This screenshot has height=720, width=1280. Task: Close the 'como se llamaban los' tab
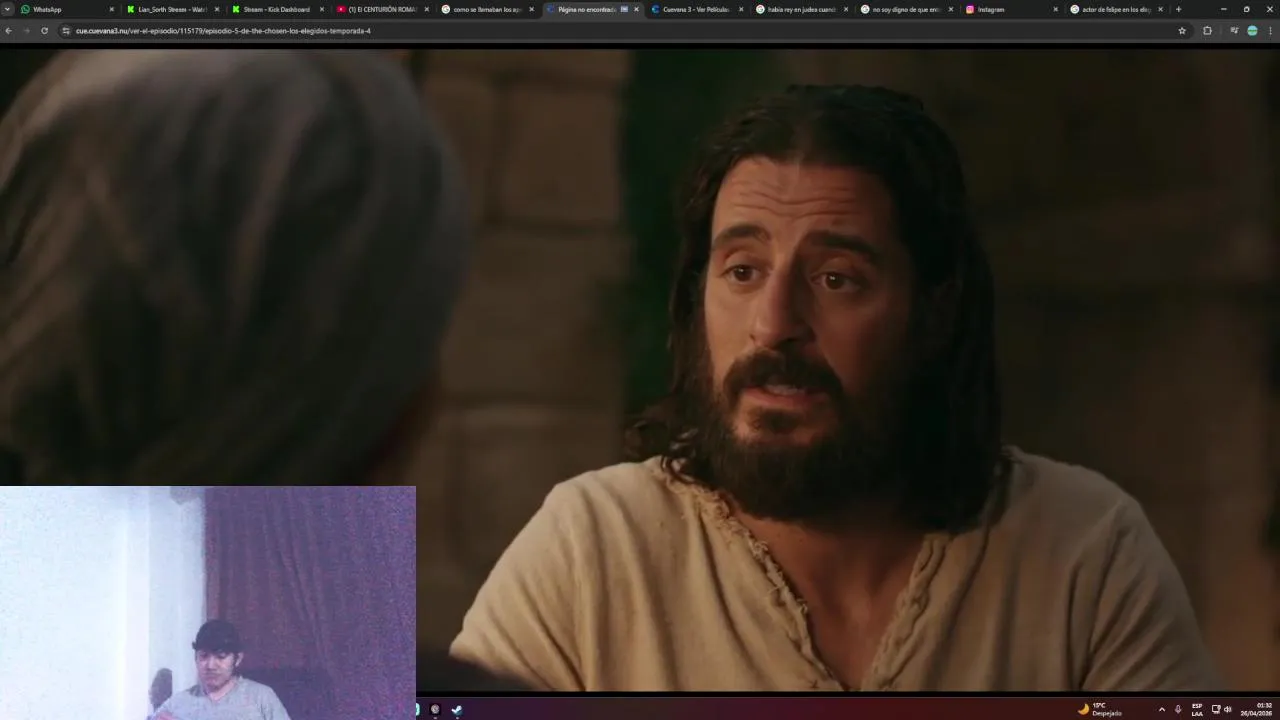click(x=532, y=9)
